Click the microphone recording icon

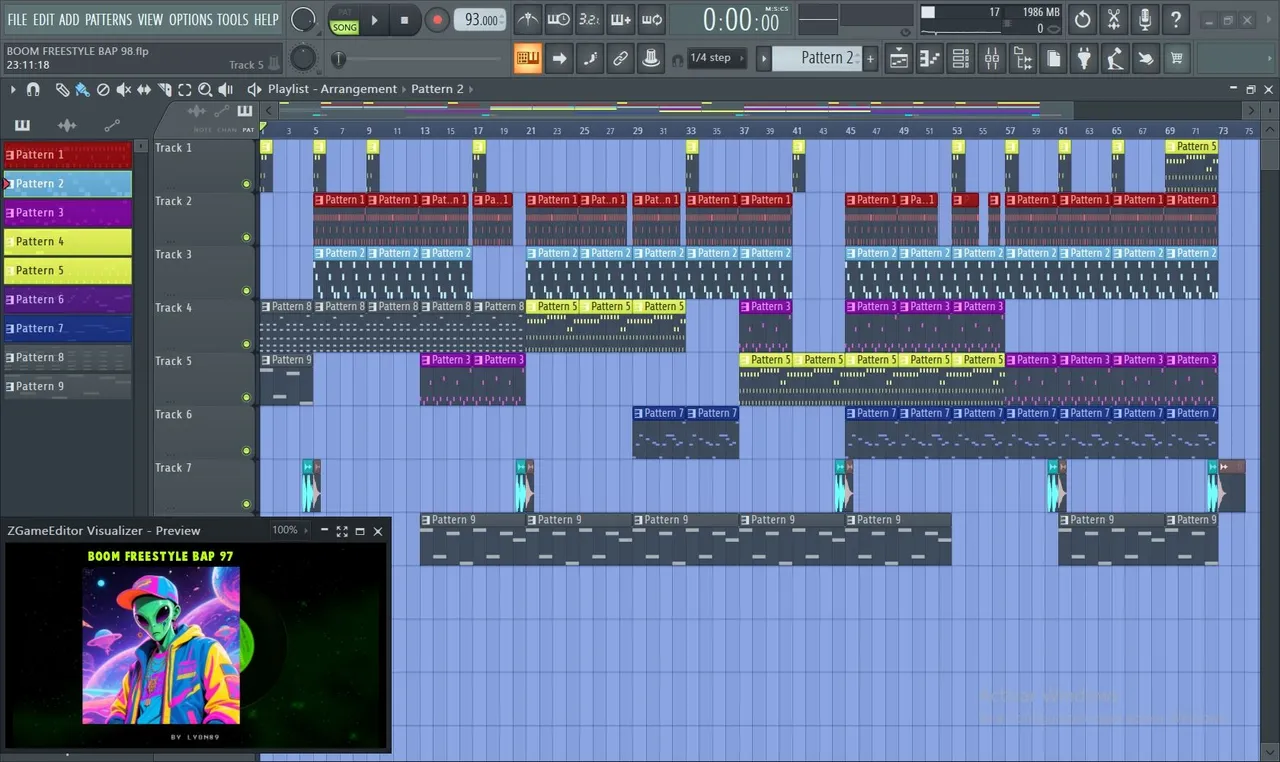[1145, 19]
